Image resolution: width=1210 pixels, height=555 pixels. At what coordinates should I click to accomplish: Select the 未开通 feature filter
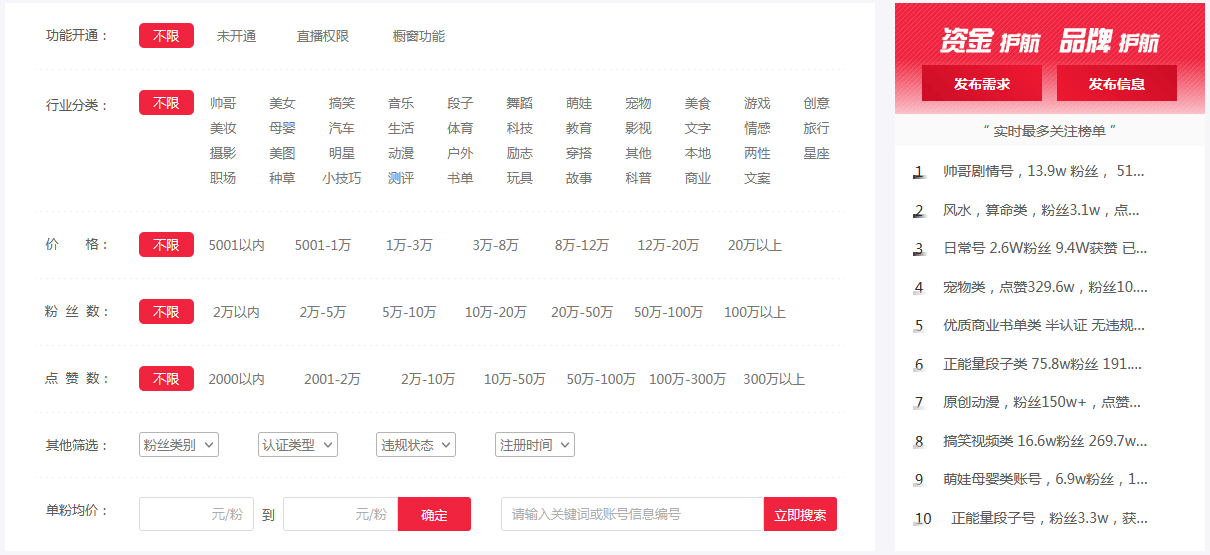point(237,36)
